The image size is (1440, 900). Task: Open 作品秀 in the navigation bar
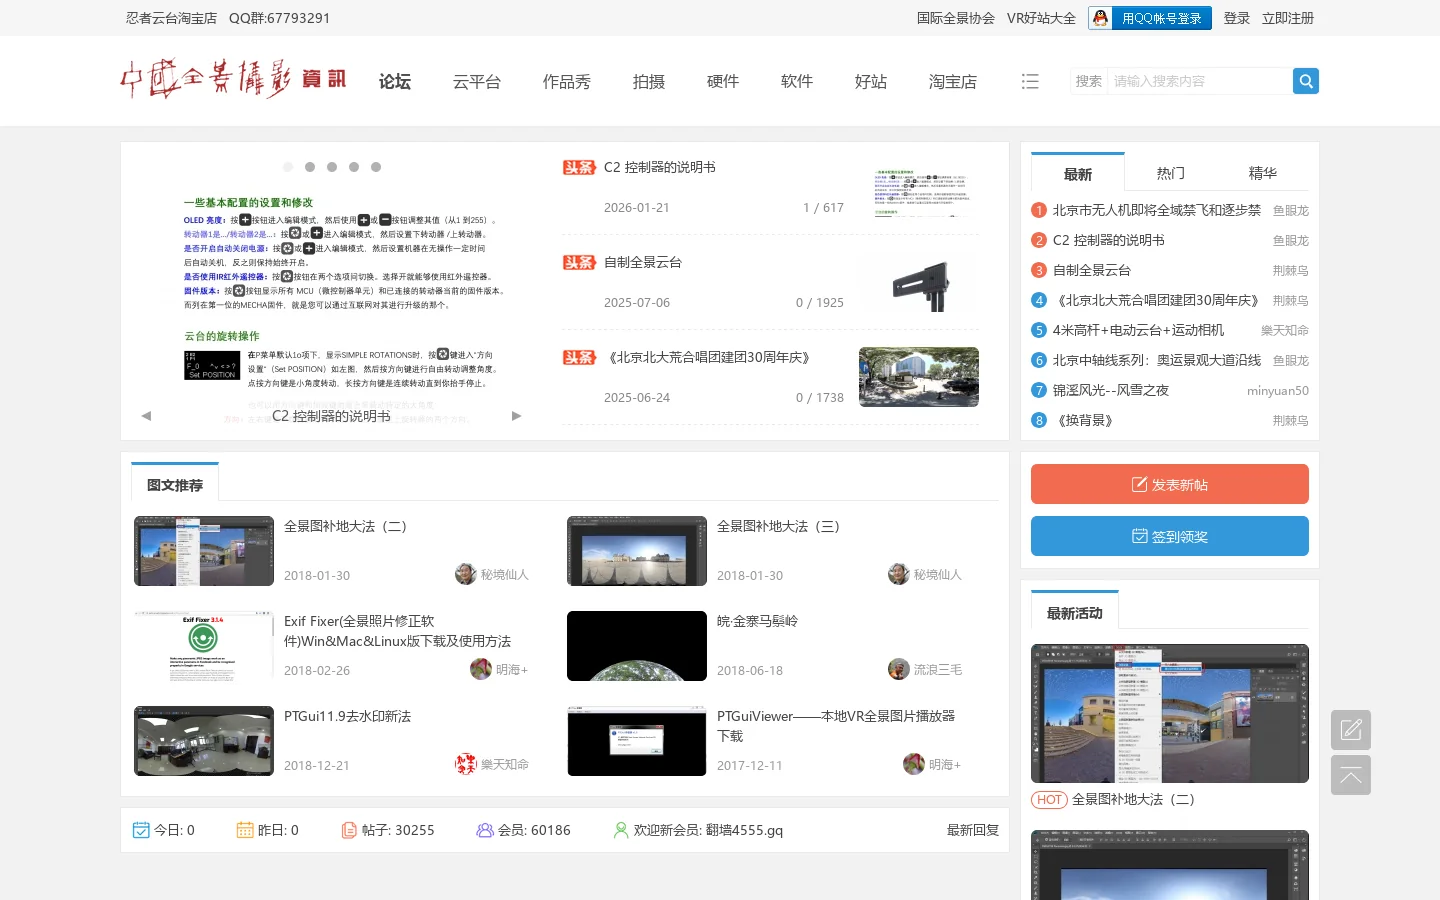pos(567,82)
